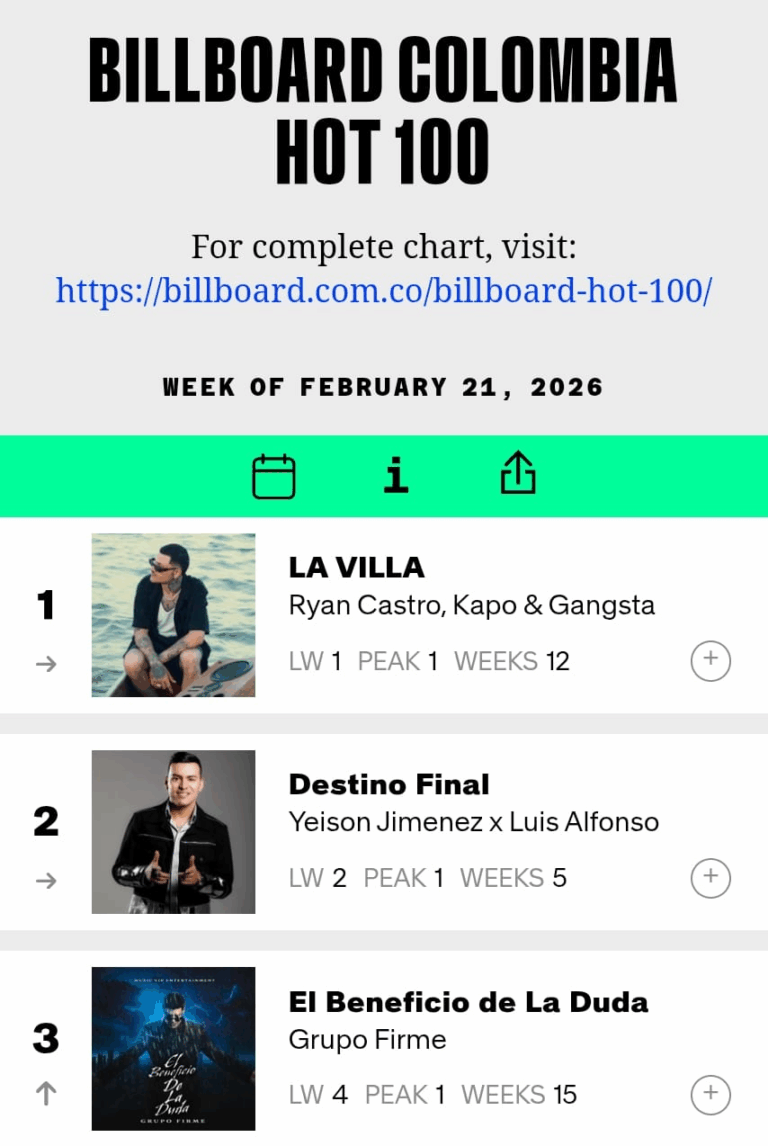Open Destino Final cover art thumbnail
Screen dimensions: 768x1146
pyautogui.click(x=173, y=832)
